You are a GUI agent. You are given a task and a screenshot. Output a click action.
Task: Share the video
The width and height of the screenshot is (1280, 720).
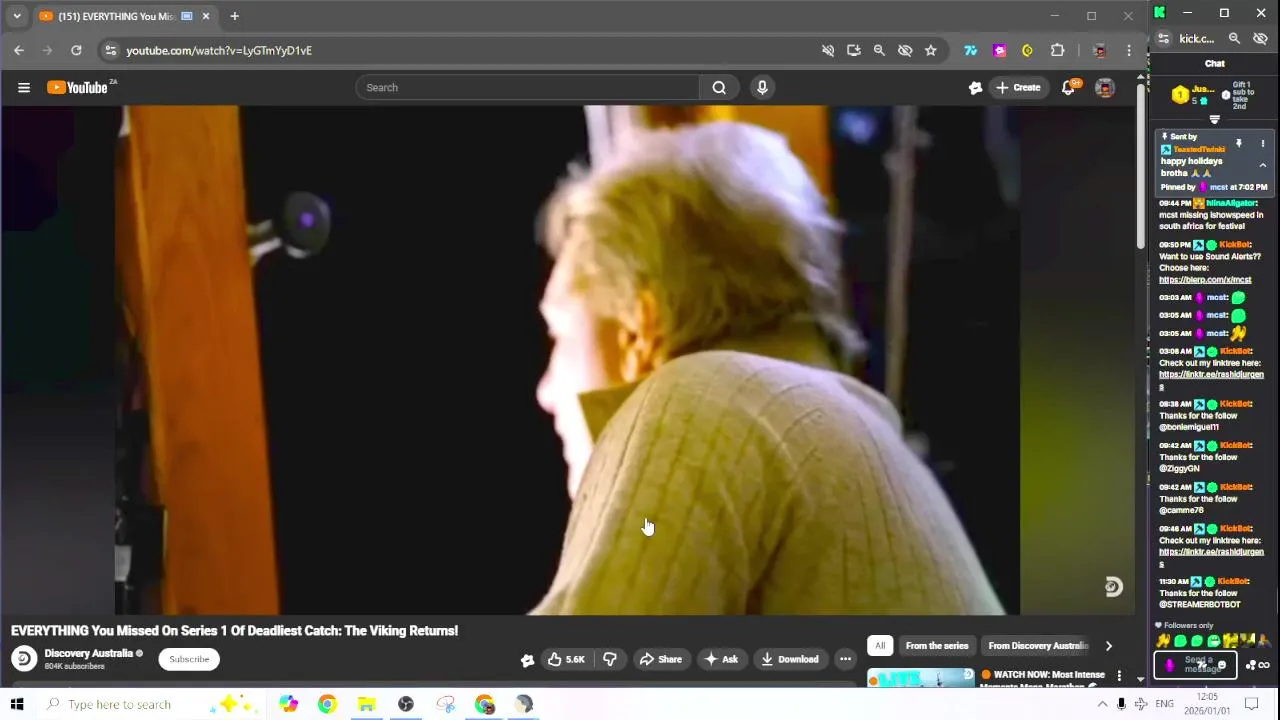pos(660,659)
